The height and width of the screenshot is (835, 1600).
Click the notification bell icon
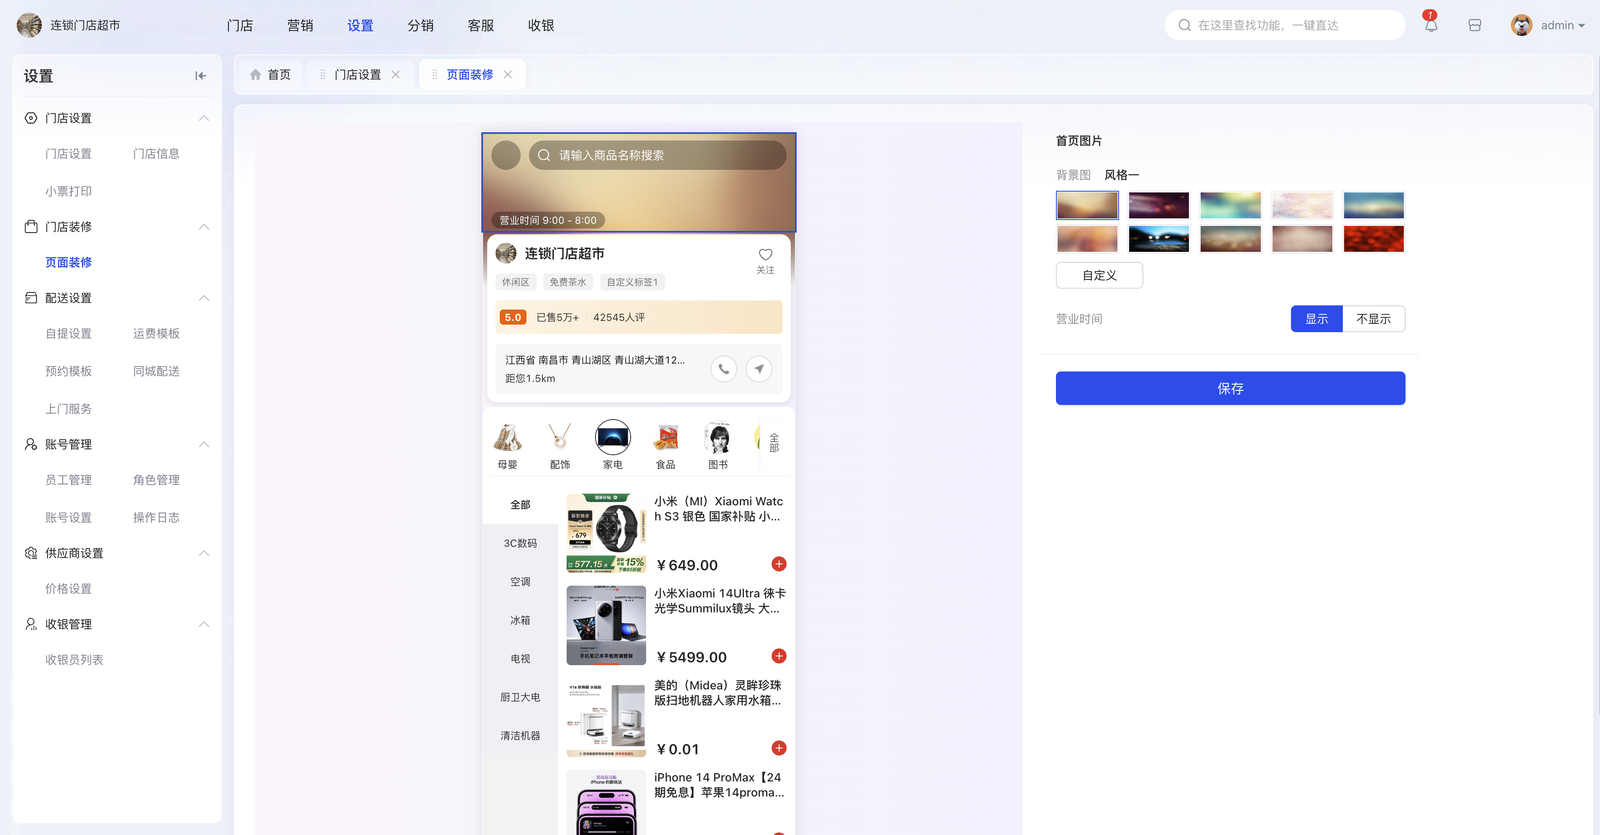pyautogui.click(x=1431, y=25)
